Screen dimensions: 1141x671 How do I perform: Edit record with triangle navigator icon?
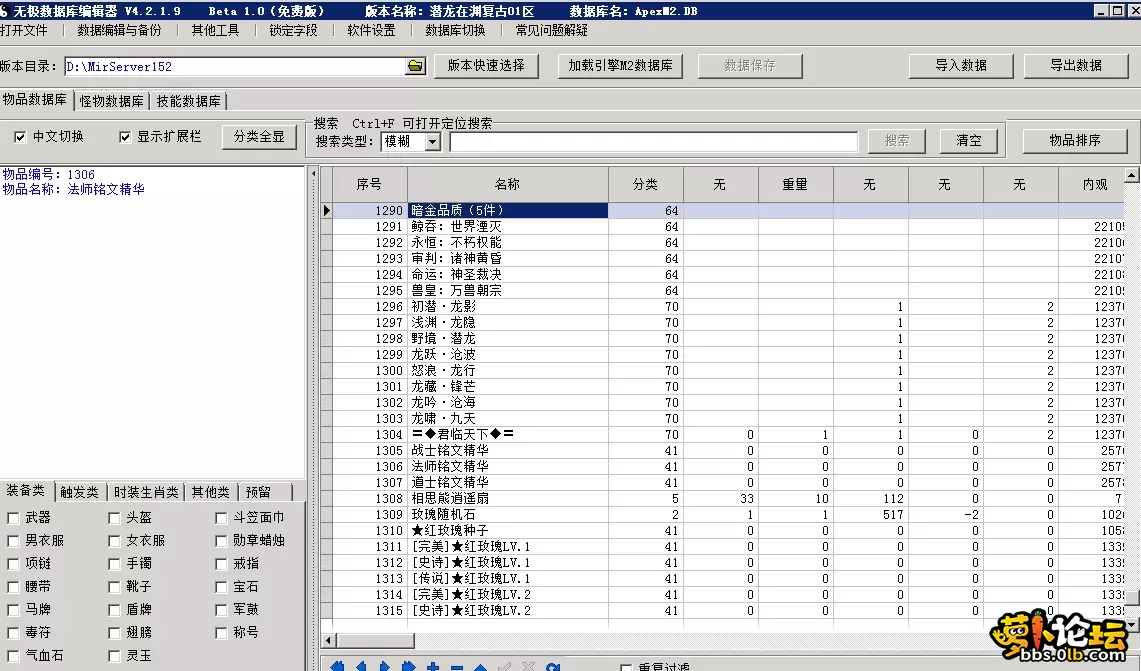pos(480,667)
